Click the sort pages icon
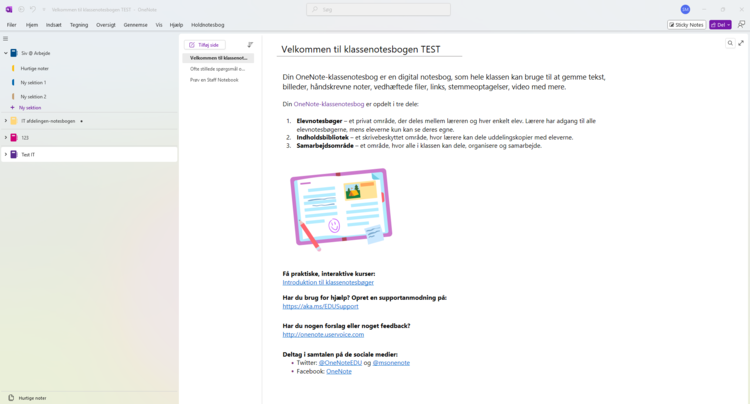The image size is (750, 404). 250,45
